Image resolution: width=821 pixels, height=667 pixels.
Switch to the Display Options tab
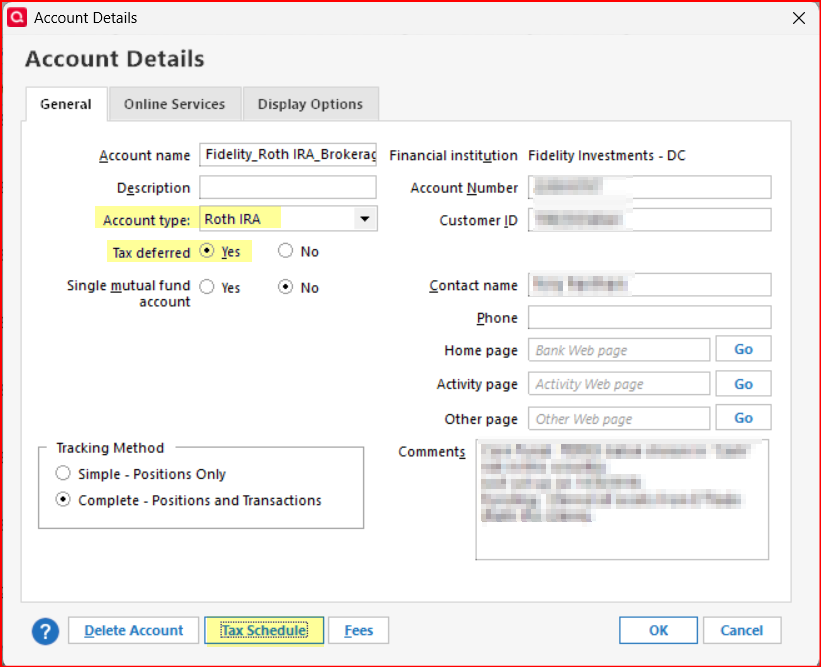click(x=310, y=104)
